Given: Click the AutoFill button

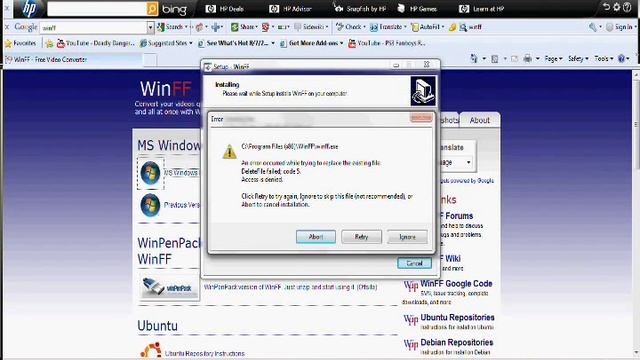Looking at the screenshot, I should point(427,27).
